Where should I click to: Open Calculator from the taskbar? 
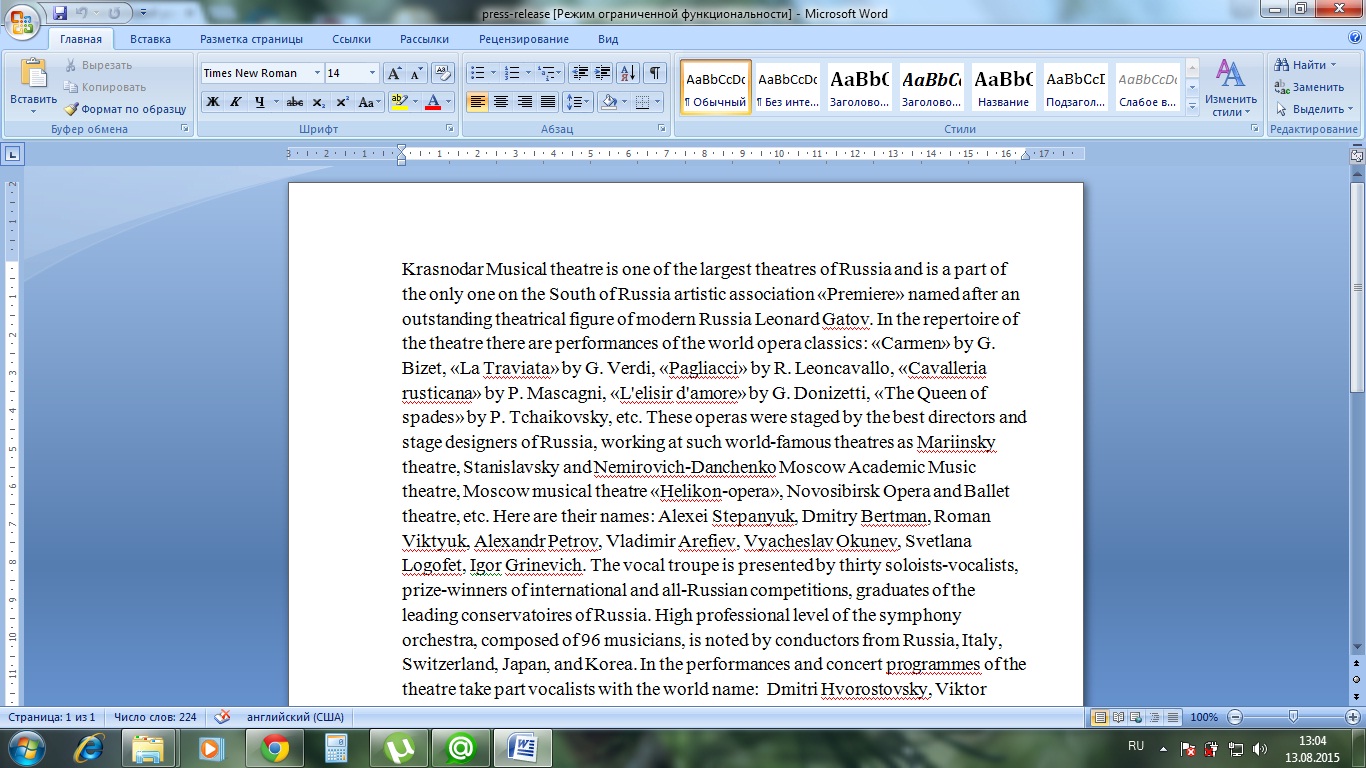[x=336, y=747]
